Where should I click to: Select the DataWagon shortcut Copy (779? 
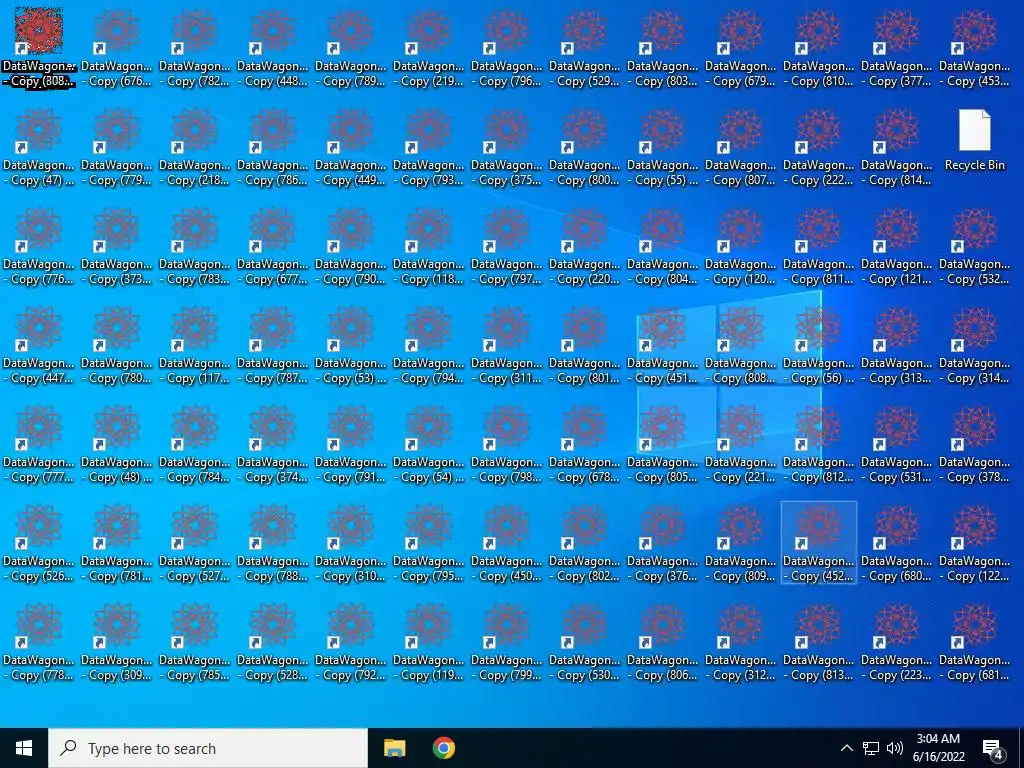(x=116, y=148)
